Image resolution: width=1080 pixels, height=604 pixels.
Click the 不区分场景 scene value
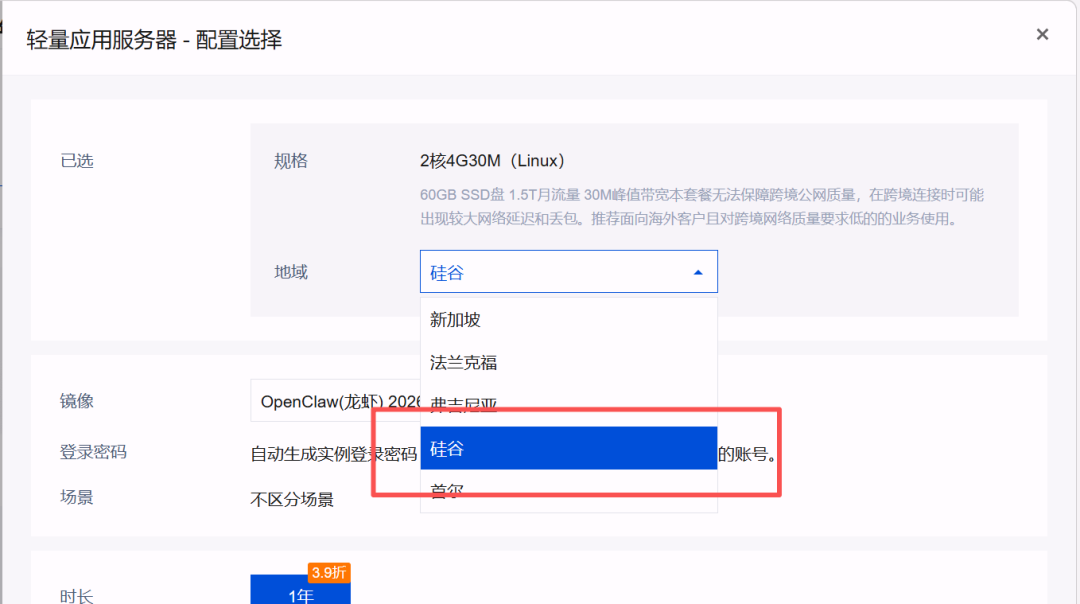point(292,499)
